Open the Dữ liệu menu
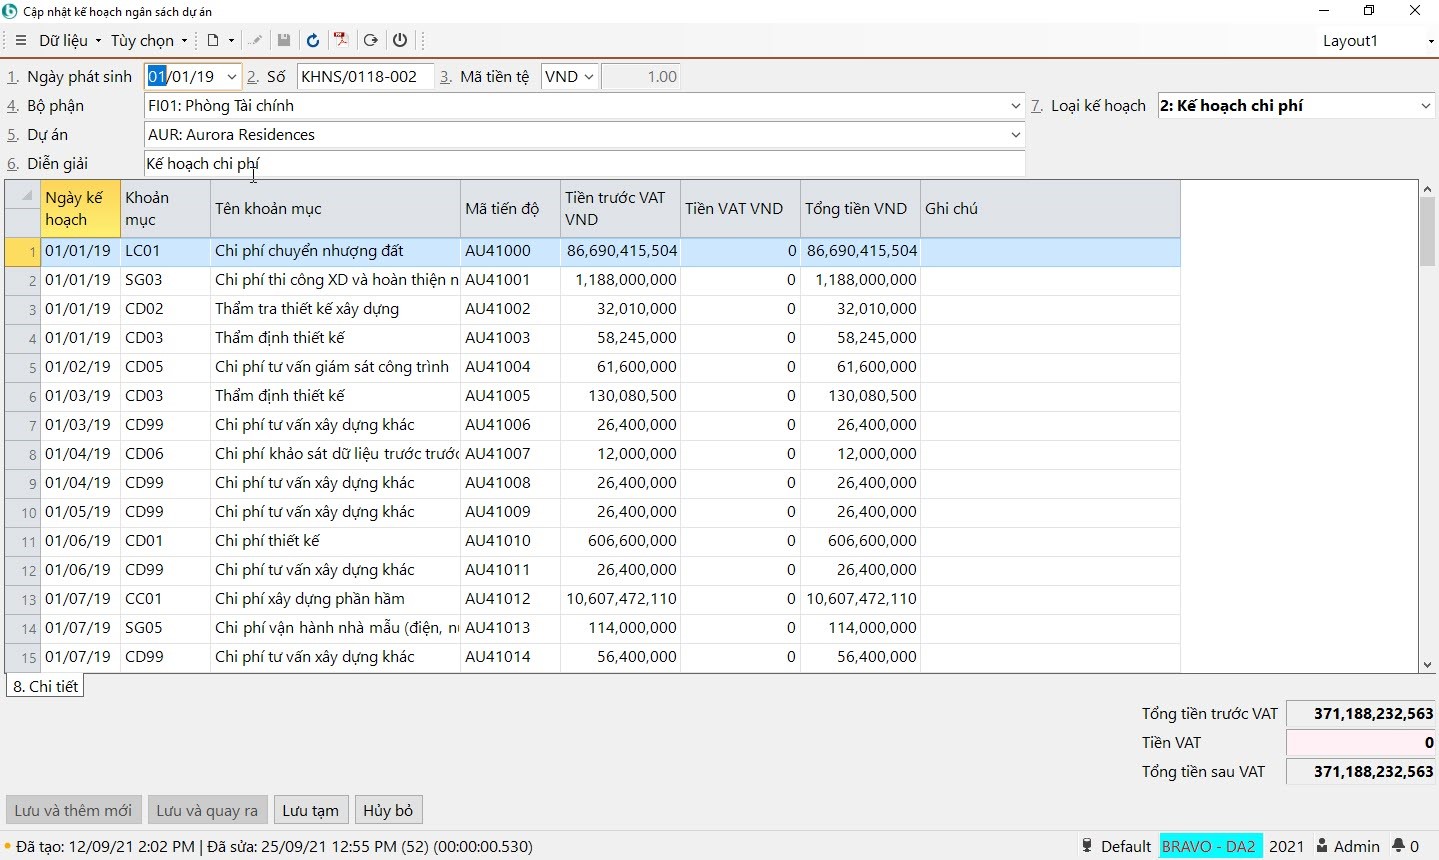The width and height of the screenshot is (1439, 860). pyautogui.click(x=70, y=41)
